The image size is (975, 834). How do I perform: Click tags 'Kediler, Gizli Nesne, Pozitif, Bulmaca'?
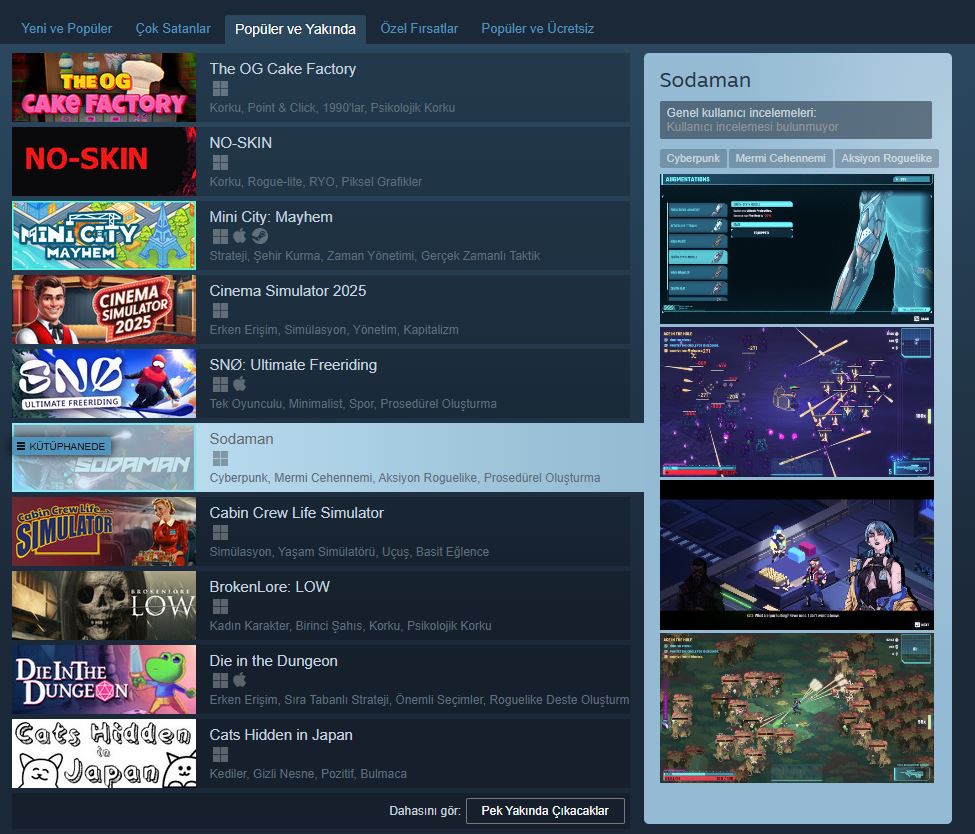308,774
